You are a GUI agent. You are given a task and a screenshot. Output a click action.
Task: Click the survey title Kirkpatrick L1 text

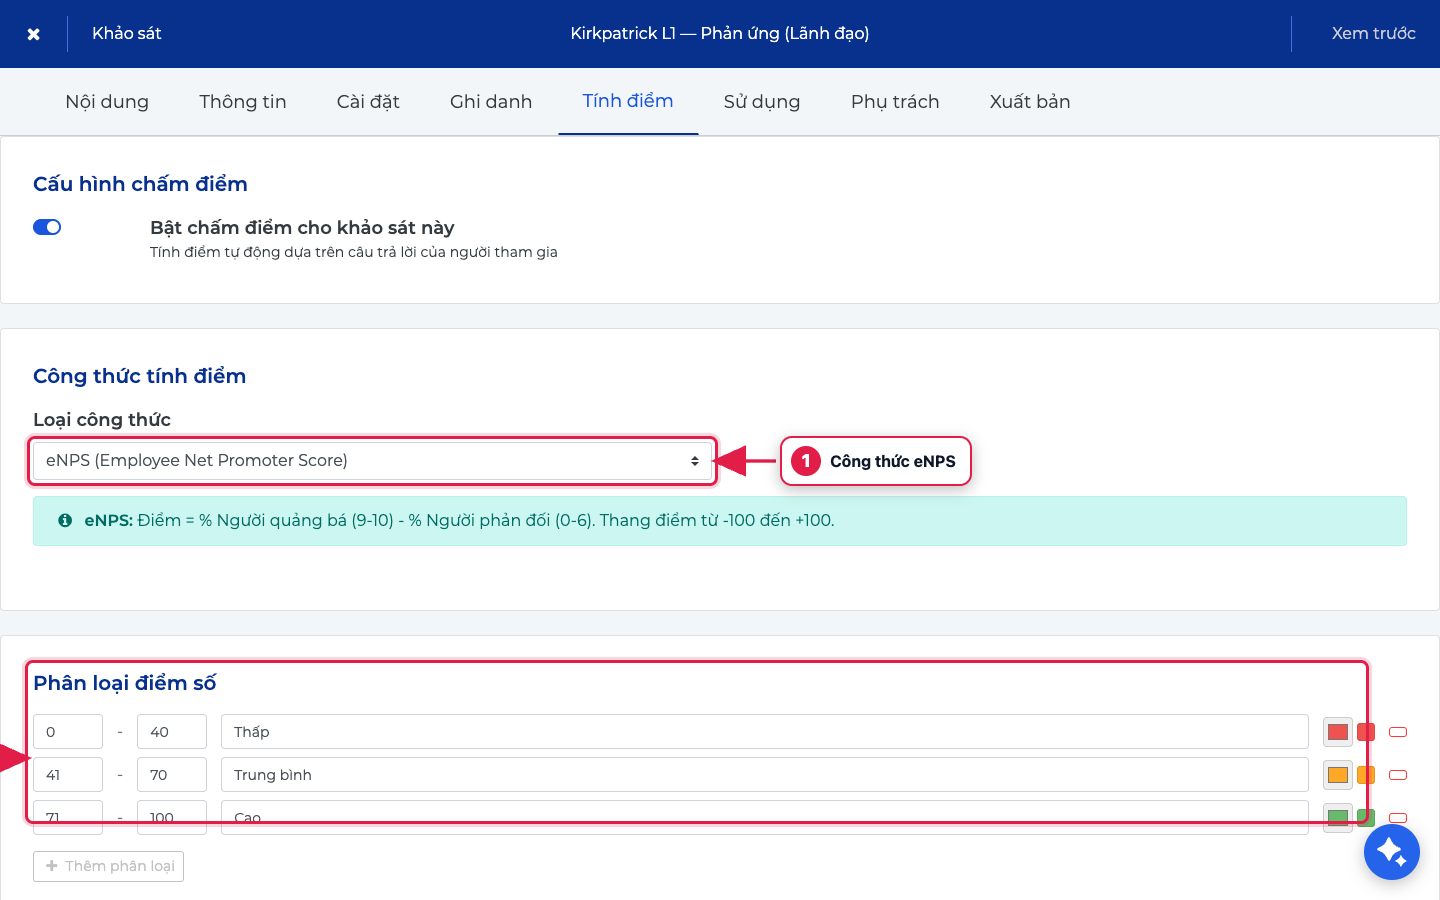(x=720, y=33)
